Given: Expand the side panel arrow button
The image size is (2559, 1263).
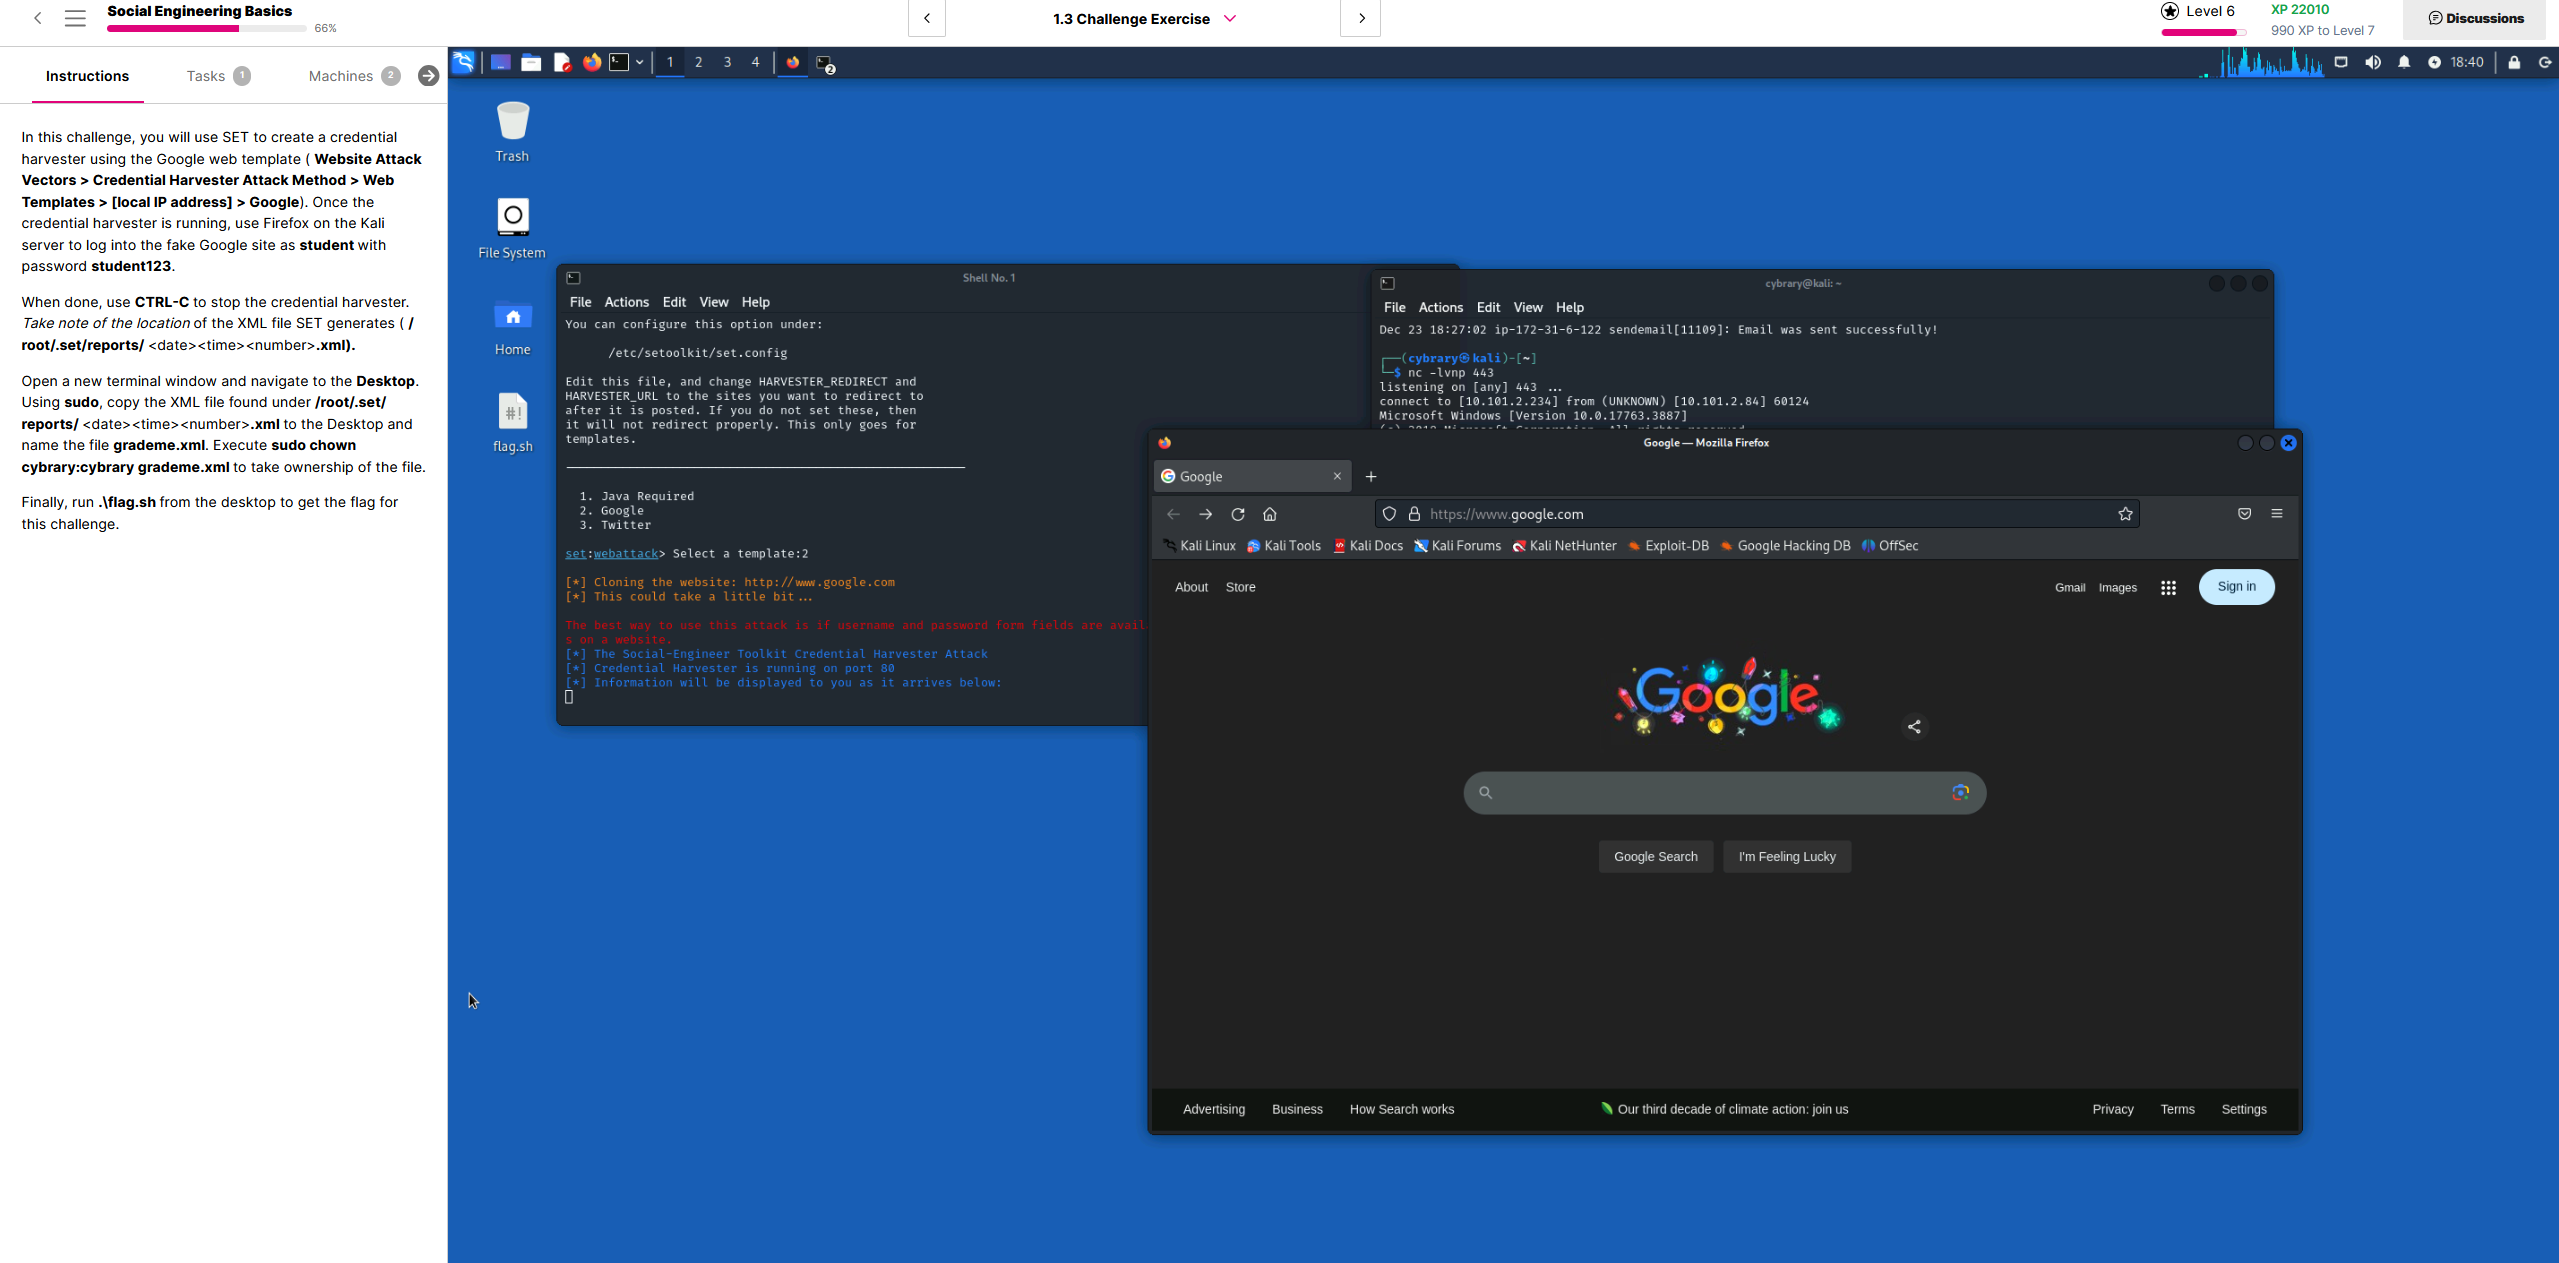Looking at the screenshot, I should coord(428,76).
